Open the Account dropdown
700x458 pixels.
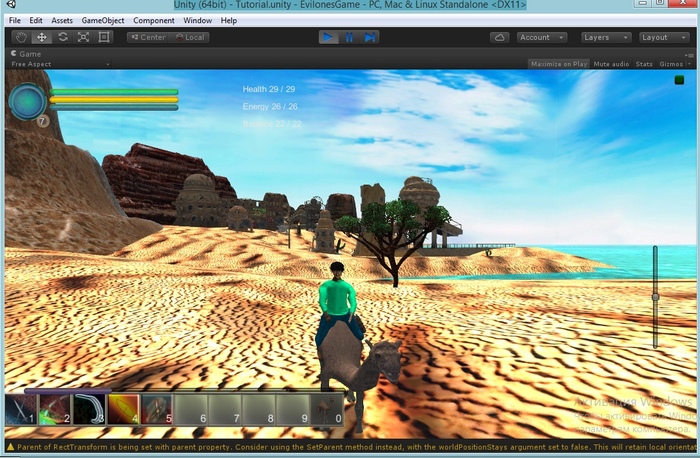click(541, 37)
